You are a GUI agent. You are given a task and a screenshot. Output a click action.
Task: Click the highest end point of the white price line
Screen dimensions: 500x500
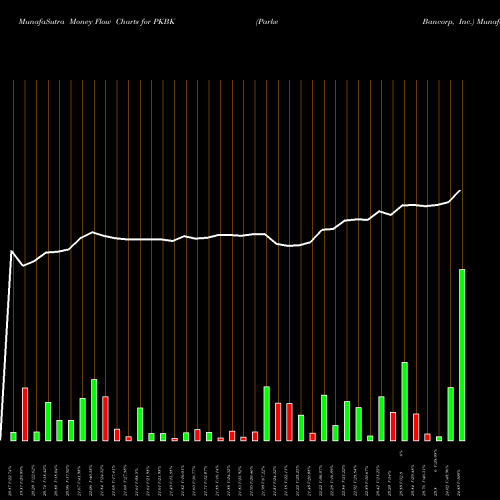(x=460, y=191)
